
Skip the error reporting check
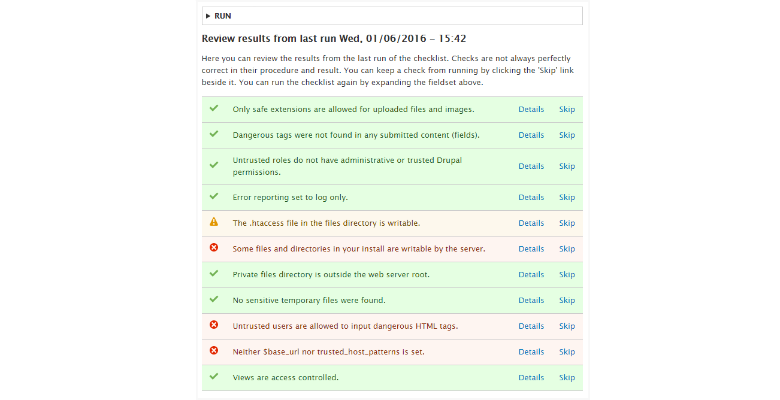point(566,198)
